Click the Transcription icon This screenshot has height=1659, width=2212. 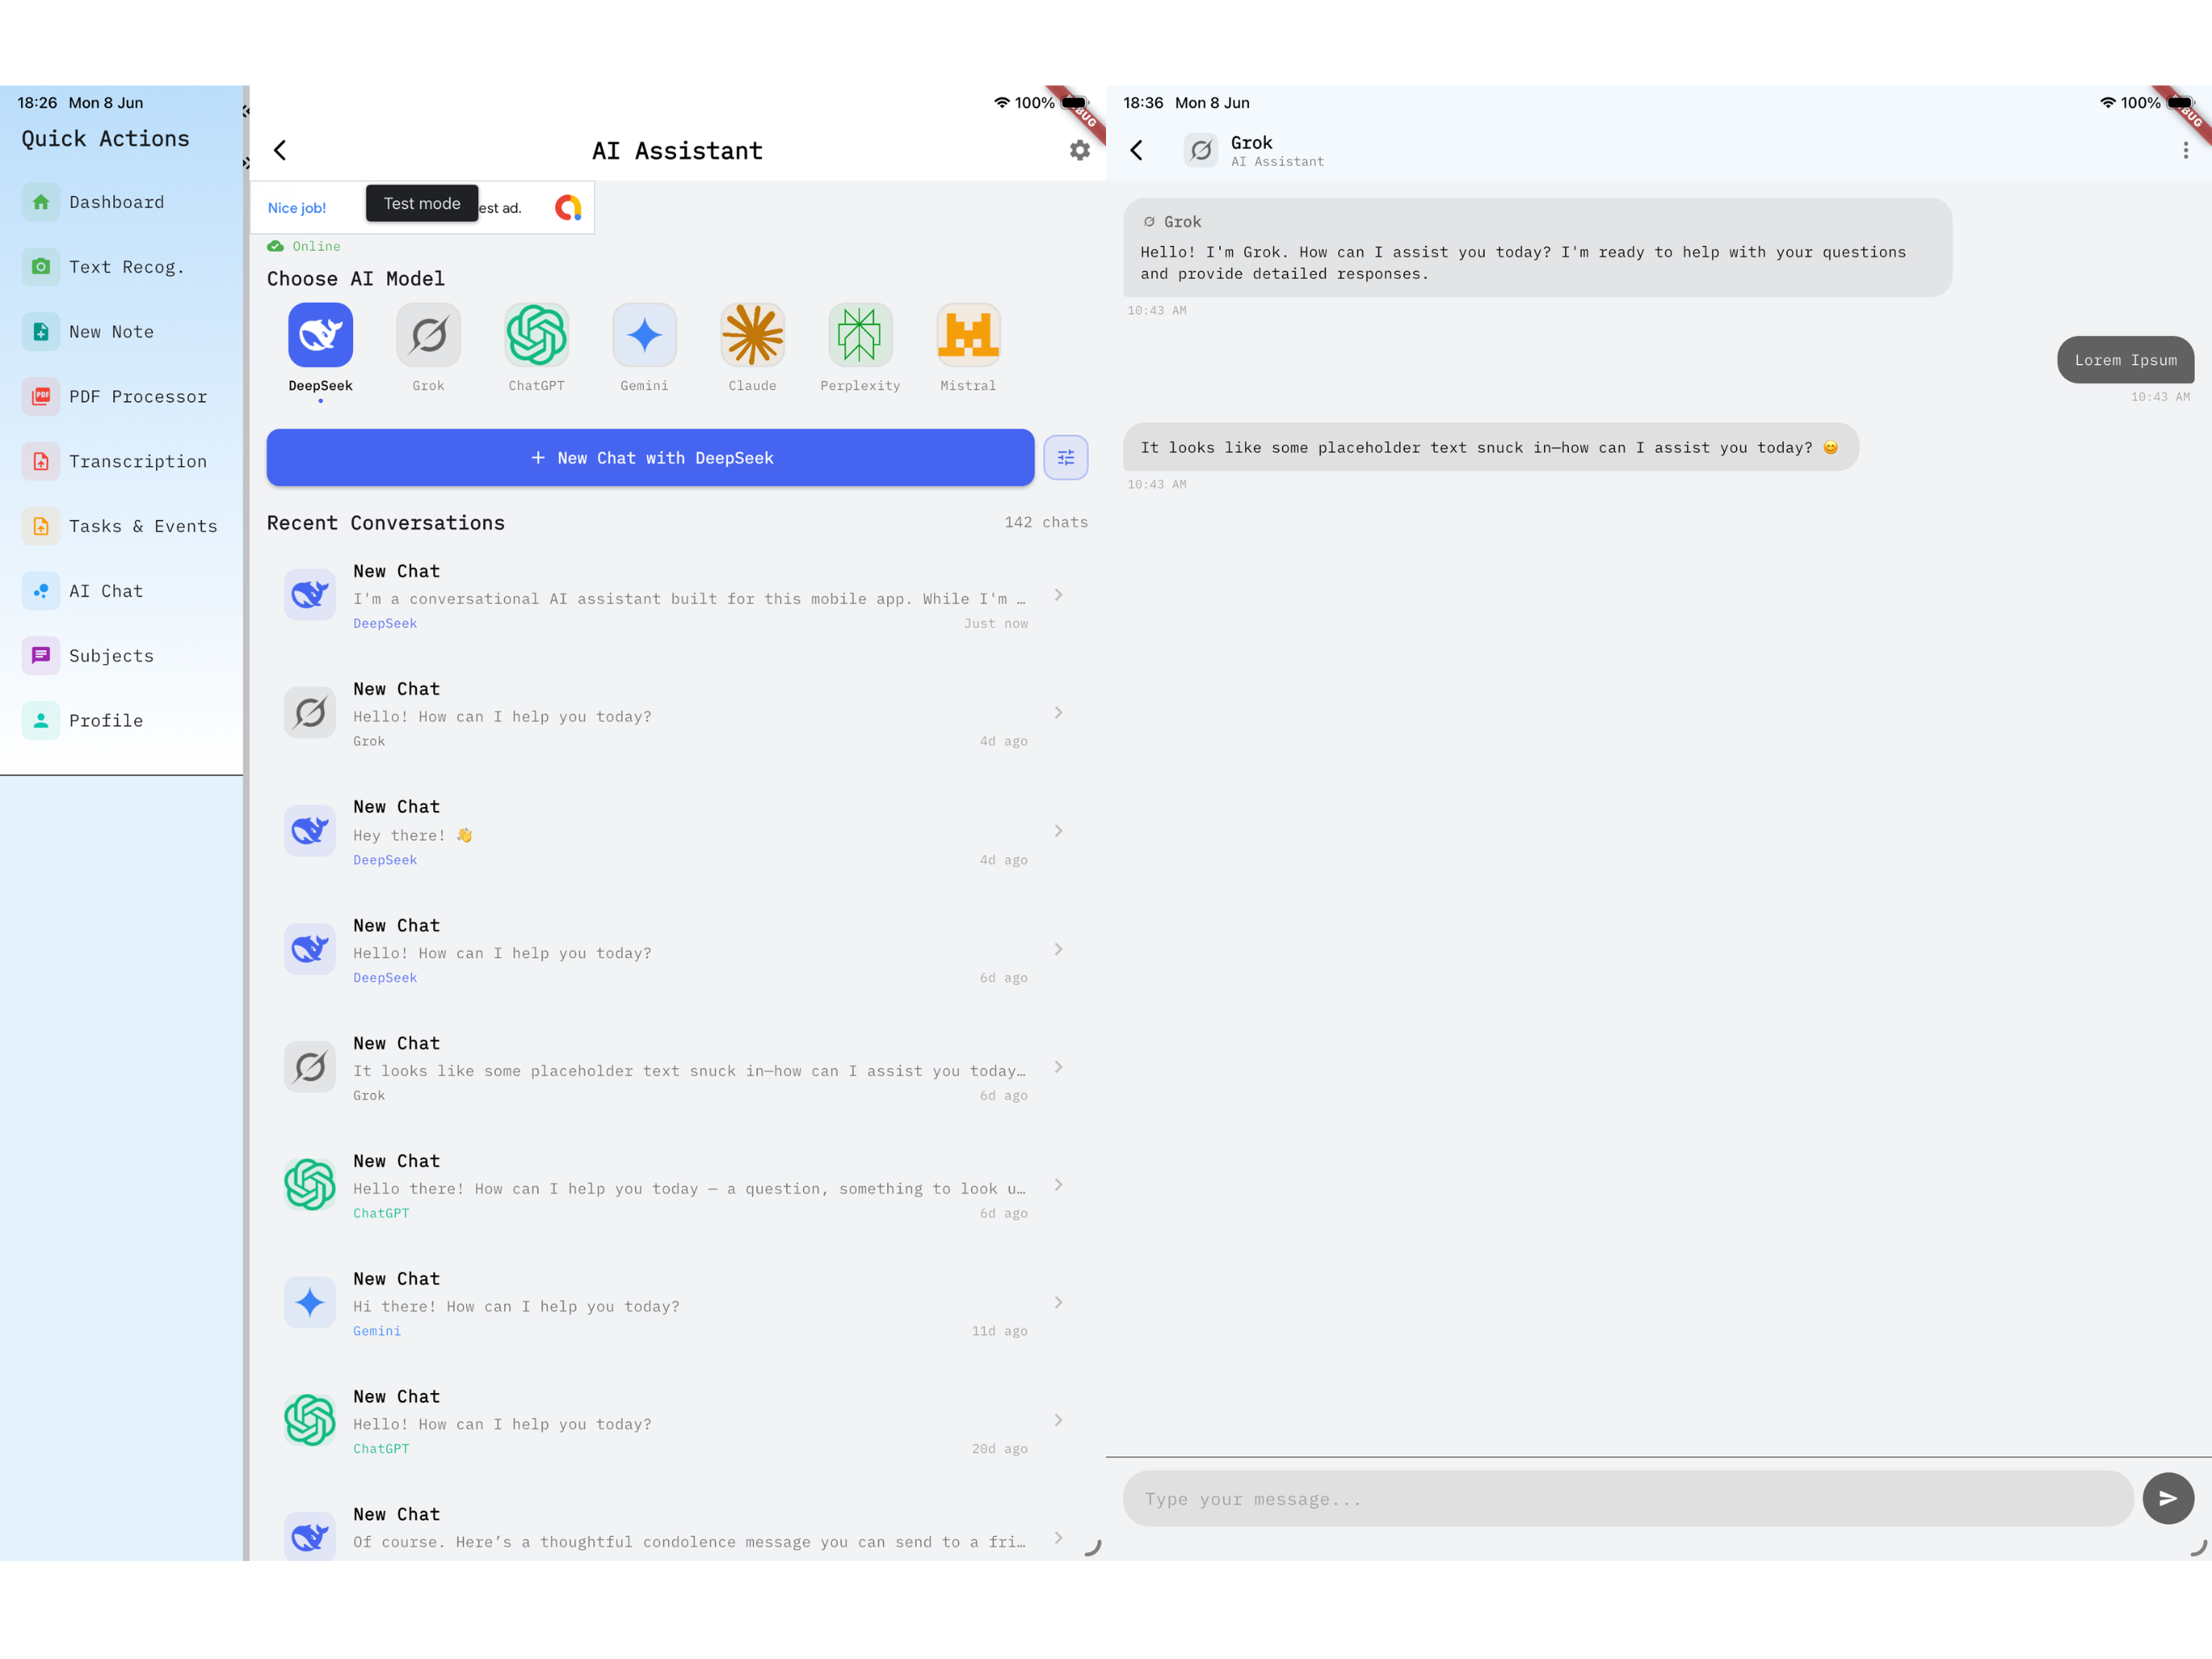41,461
